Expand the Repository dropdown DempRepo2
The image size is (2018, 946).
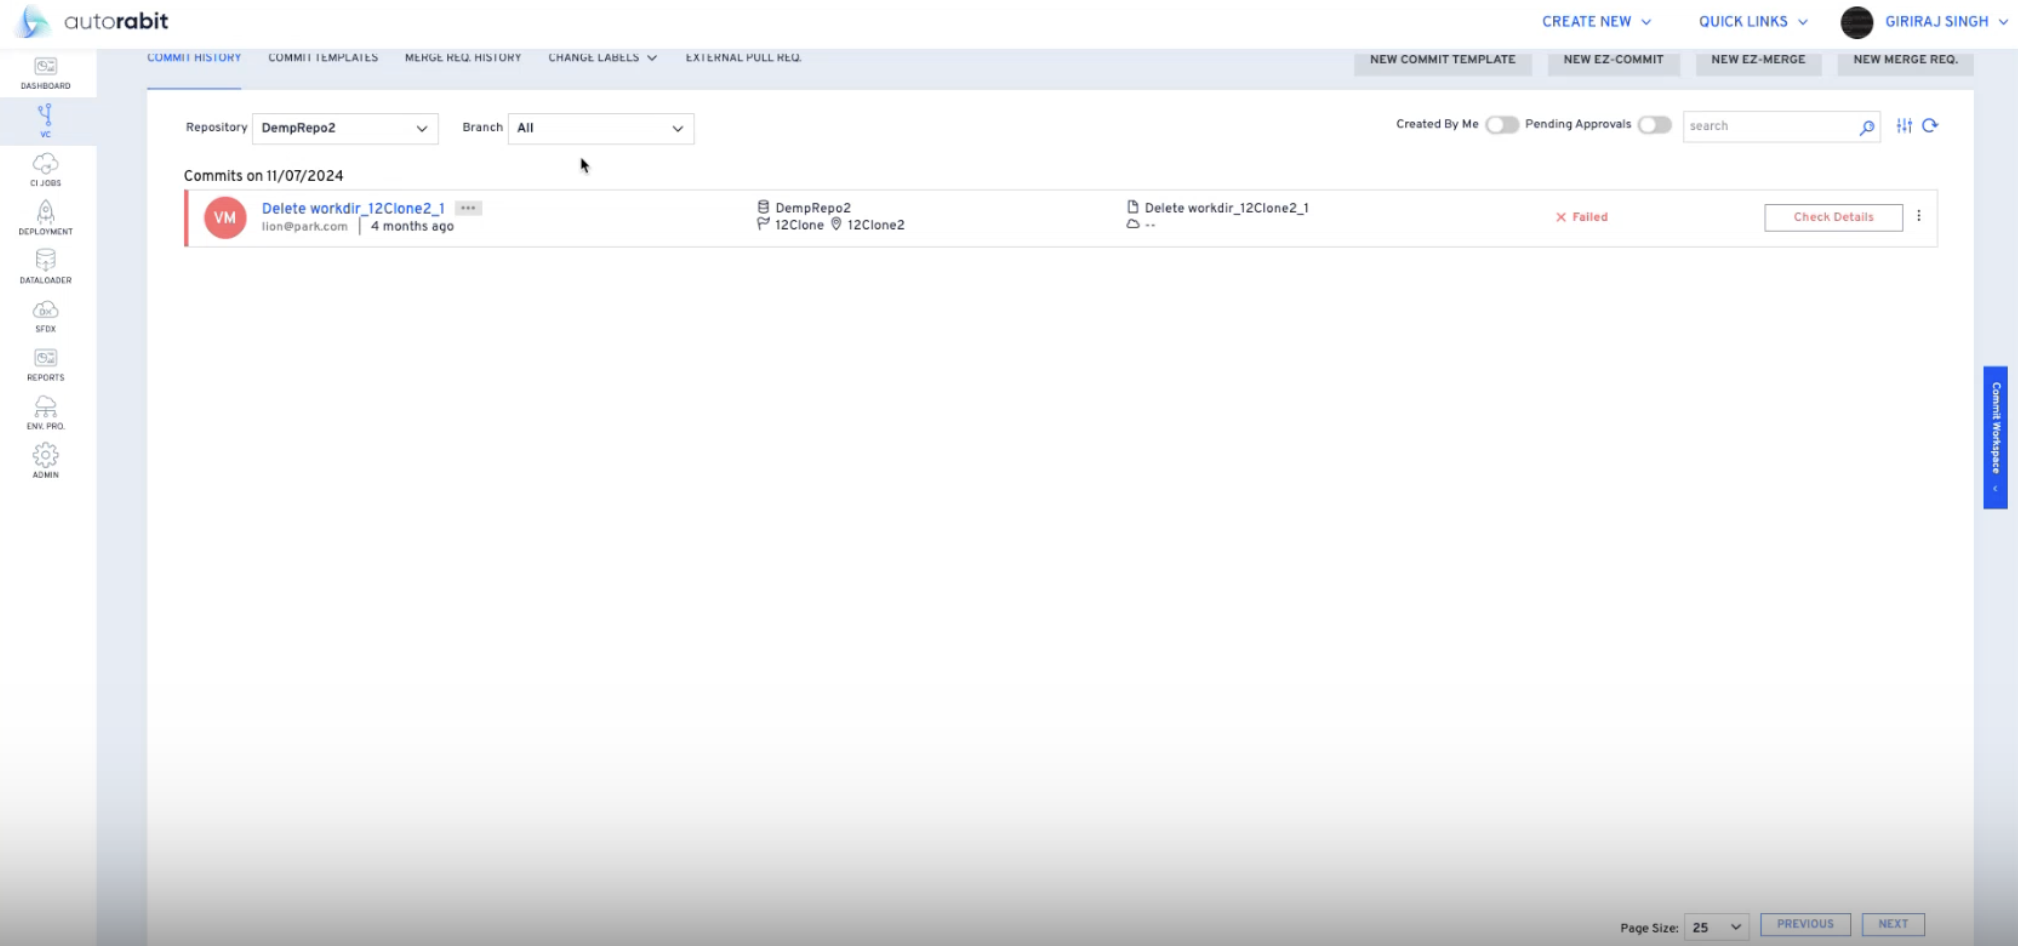[345, 128]
